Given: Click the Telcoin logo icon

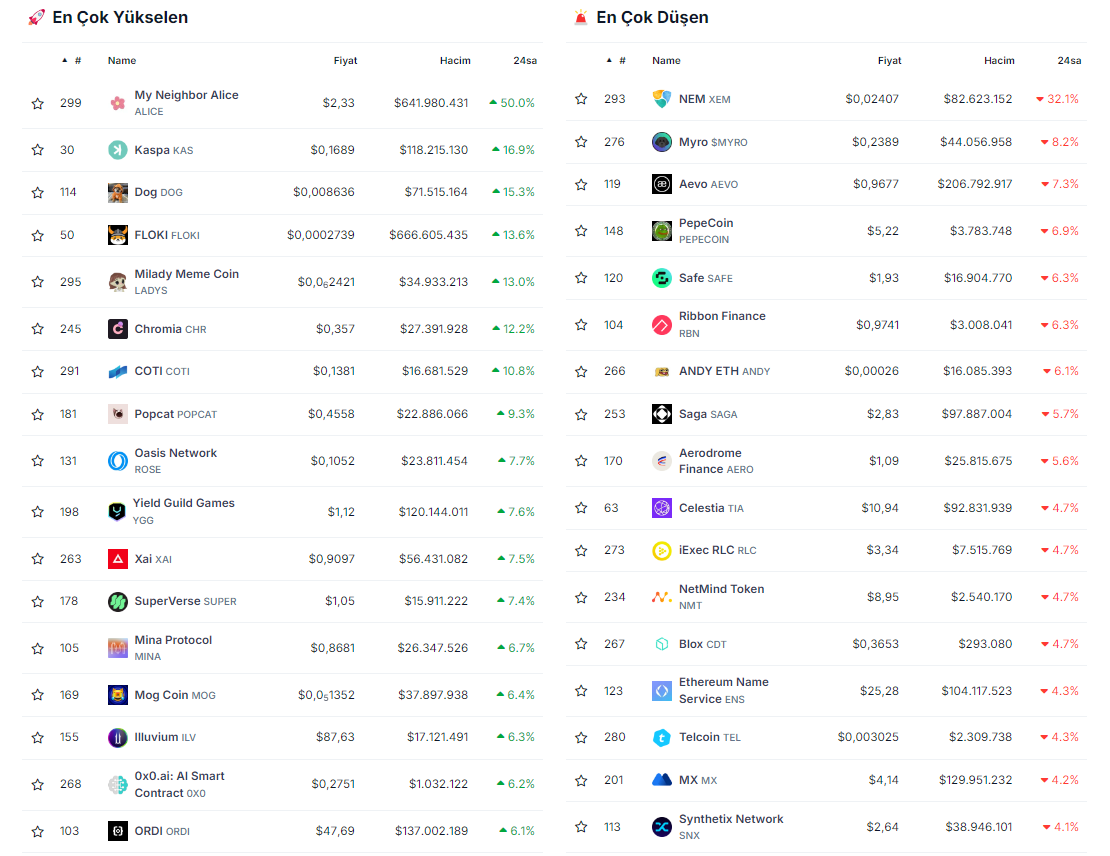Looking at the screenshot, I should 662,737.
